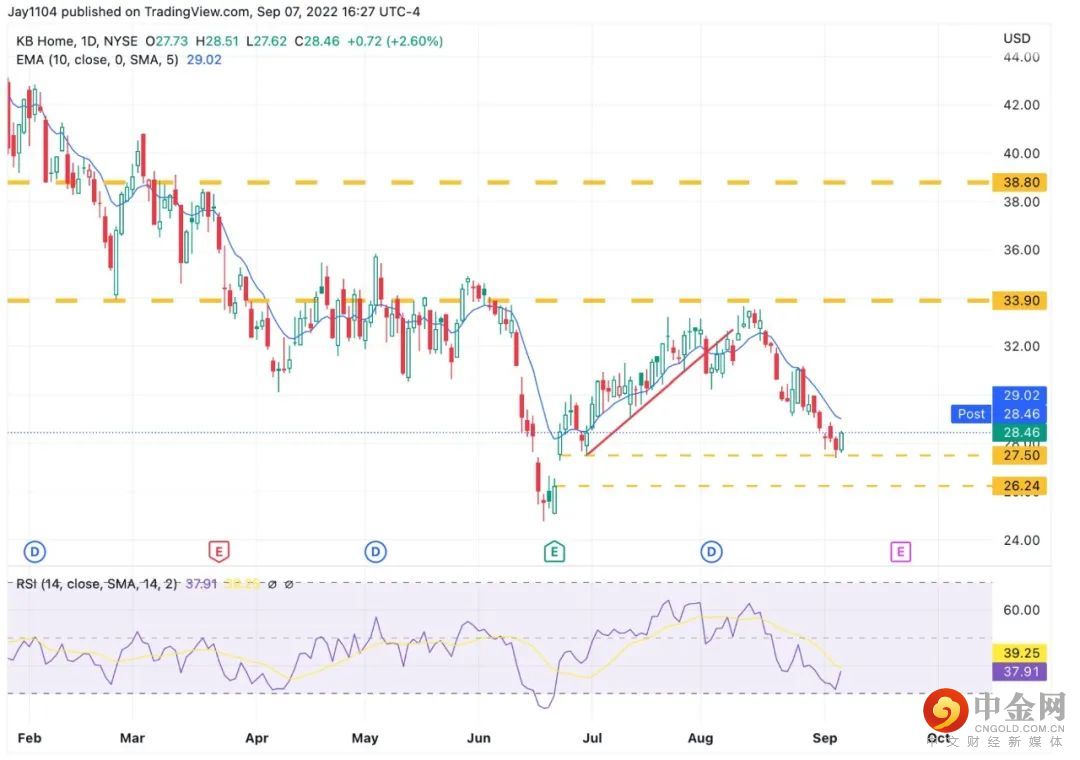Click the 29.02 EMA value in legend
This screenshot has height=760, width=1080.
click(x=204, y=60)
